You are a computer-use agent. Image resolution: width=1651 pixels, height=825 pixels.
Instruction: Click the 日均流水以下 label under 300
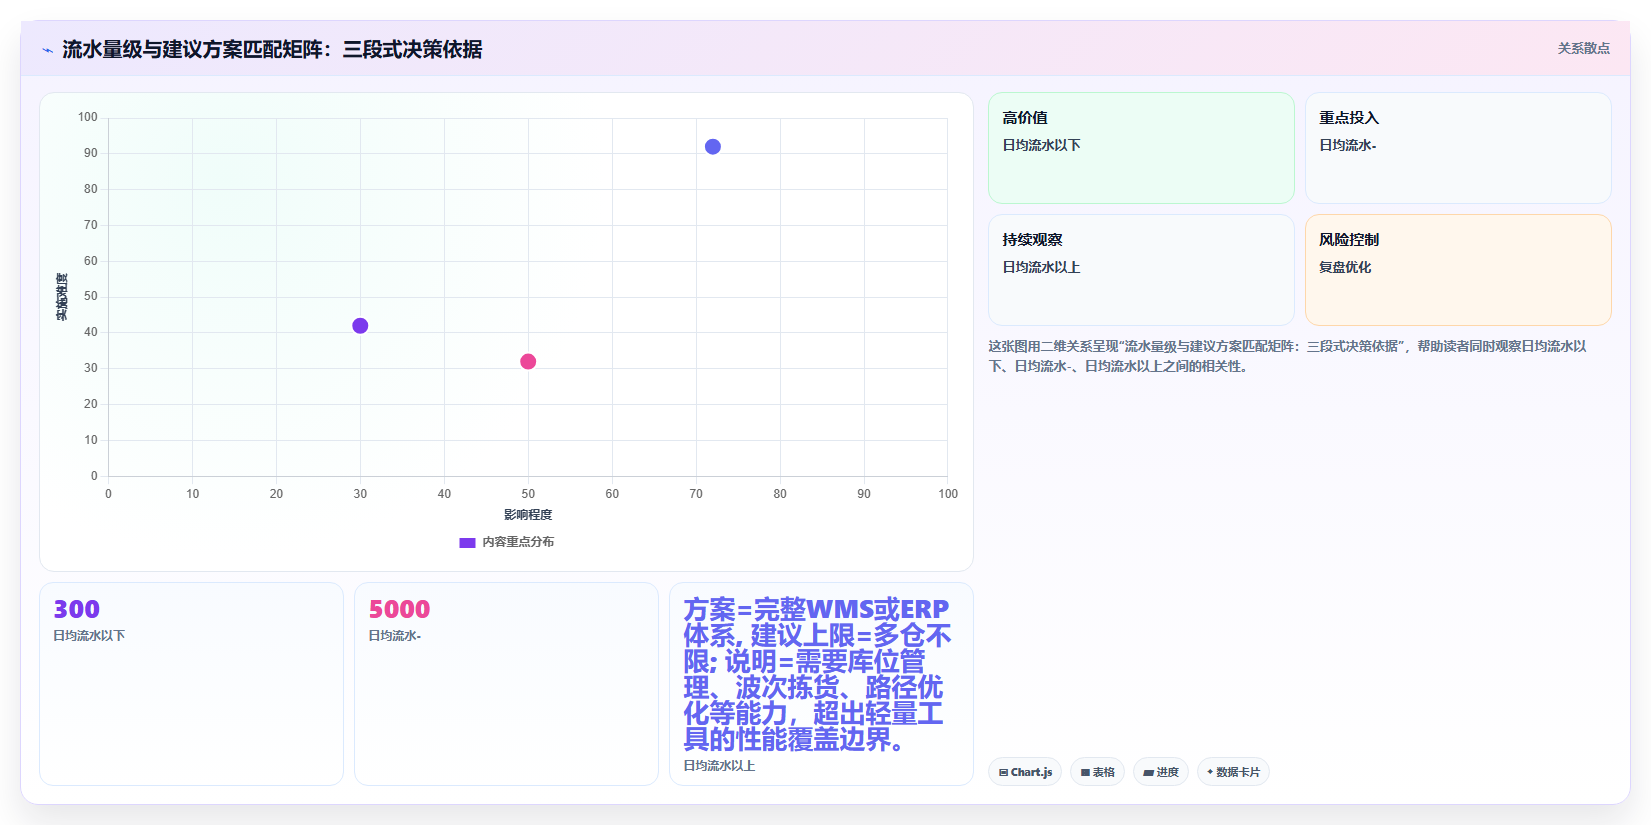tap(89, 636)
